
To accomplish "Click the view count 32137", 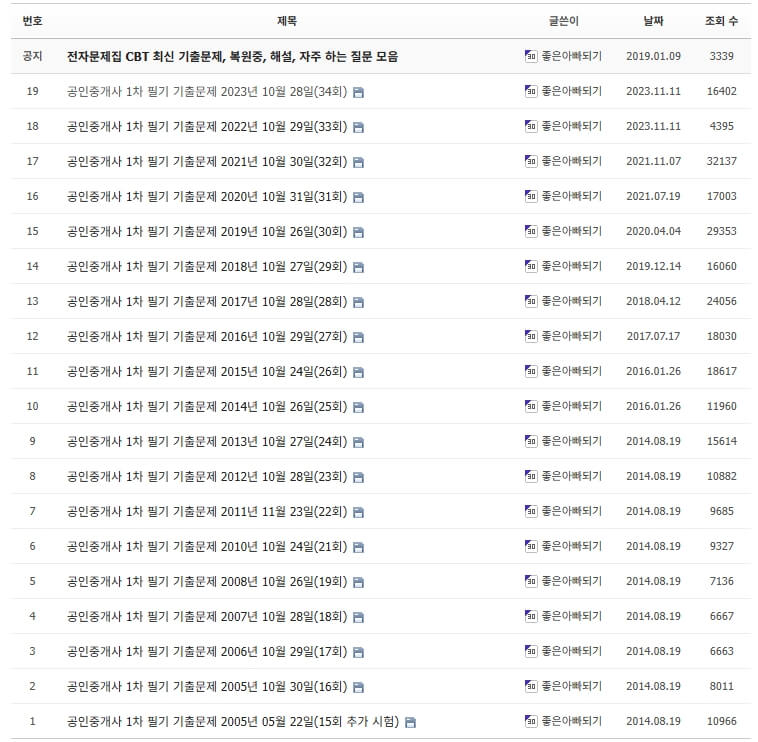I will point(722,161).
